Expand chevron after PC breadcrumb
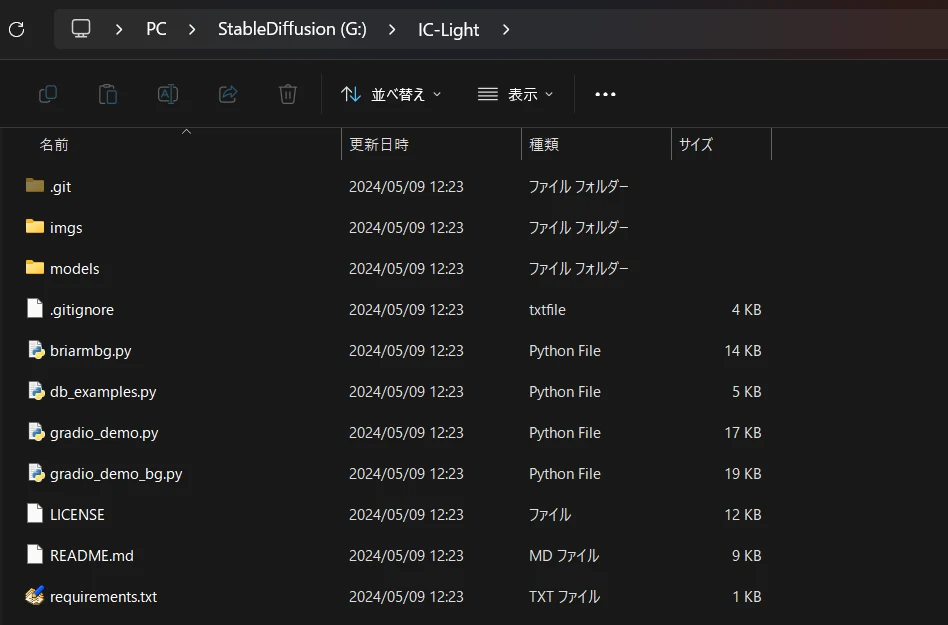This screenshot has height=625, width=948. point(192,29)
